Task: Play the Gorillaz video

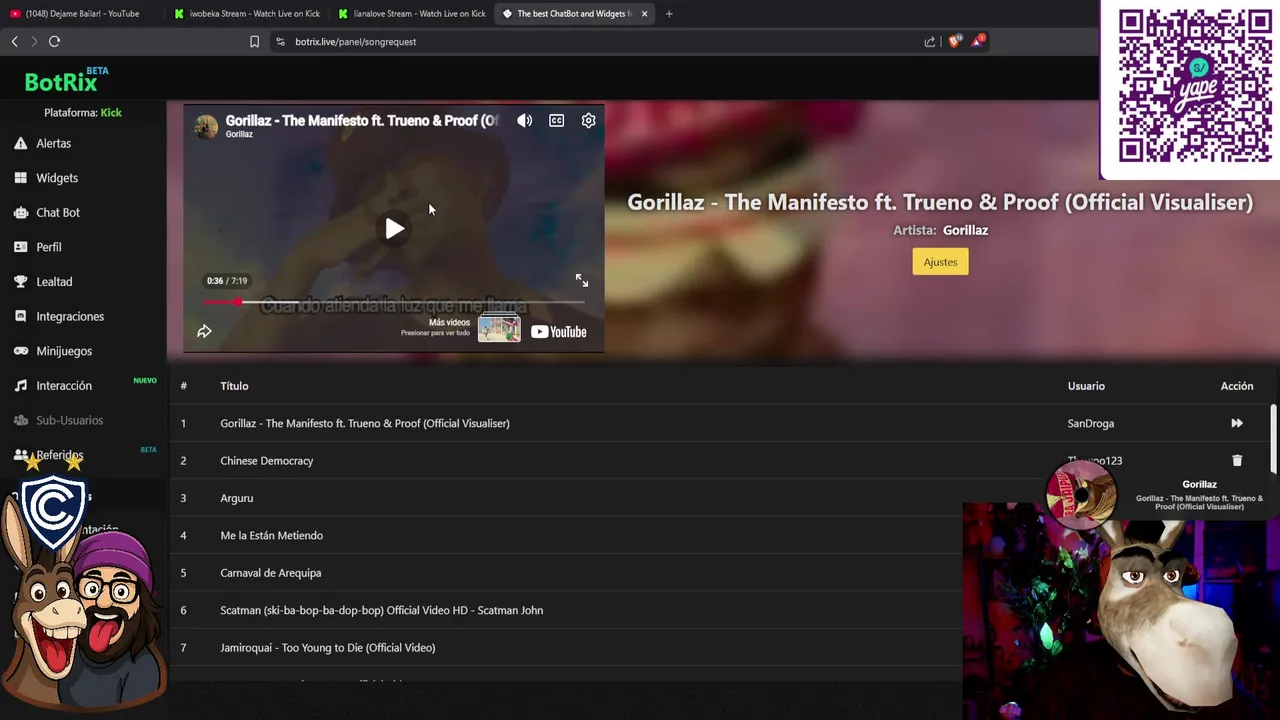Action: pyautogui.click(x=395, y=228)
